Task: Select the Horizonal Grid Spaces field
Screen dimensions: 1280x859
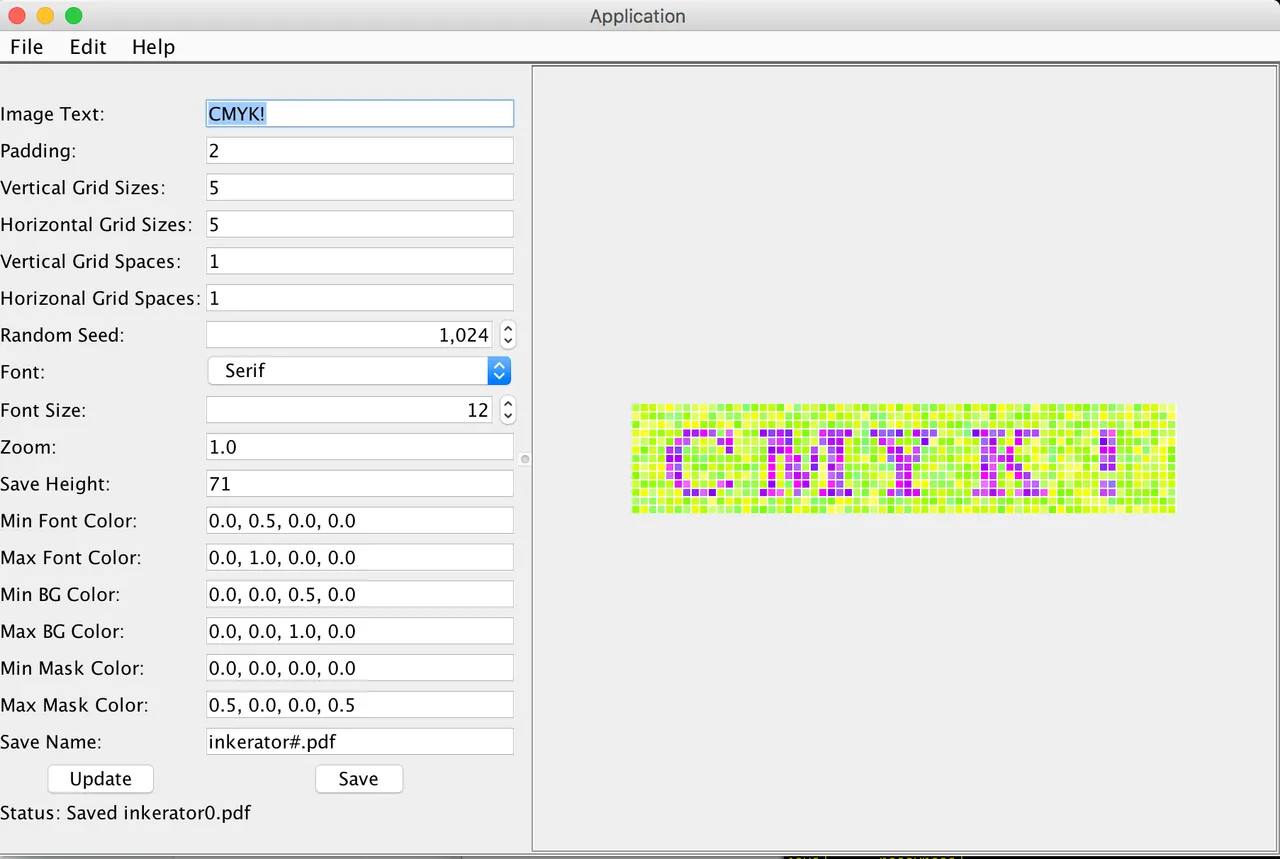Action: pyautogui.click(x=360, y=298)
